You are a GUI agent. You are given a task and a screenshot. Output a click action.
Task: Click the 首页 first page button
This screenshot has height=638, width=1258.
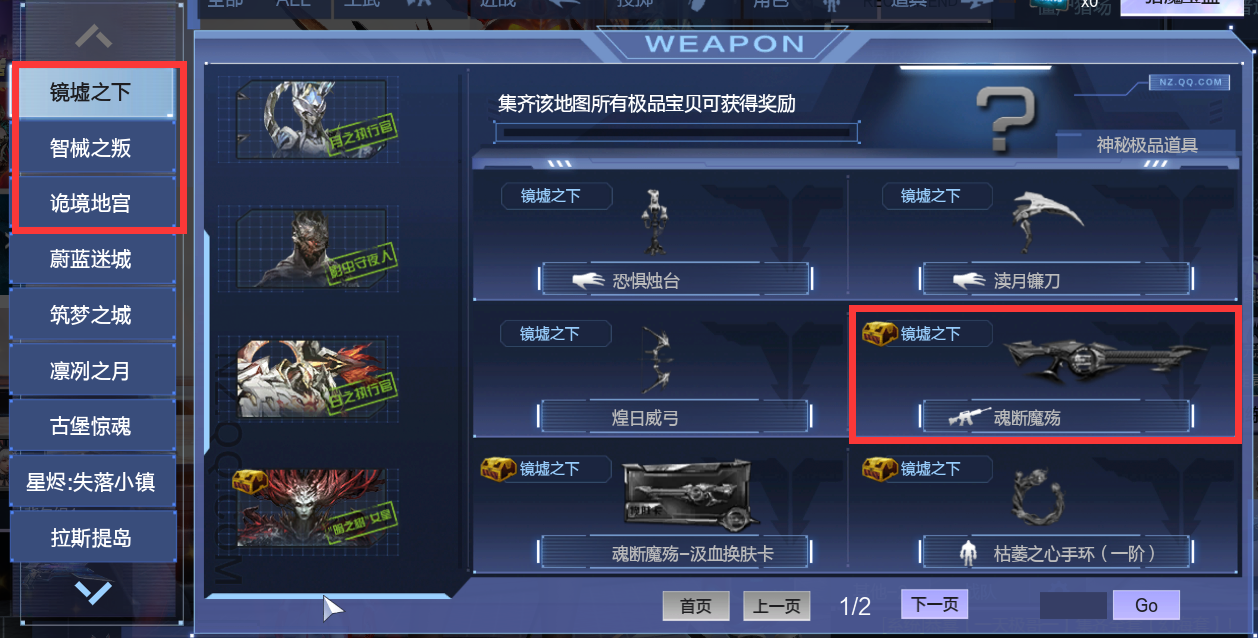pos(696,606)
